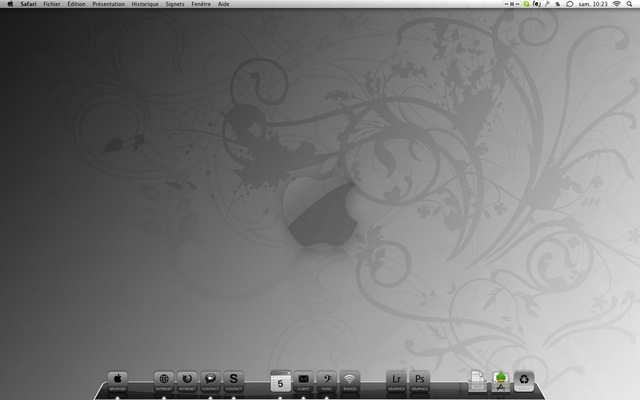Open the envelope mail Client dock icon
Screen dimensions: 640x400
point(303,381)
